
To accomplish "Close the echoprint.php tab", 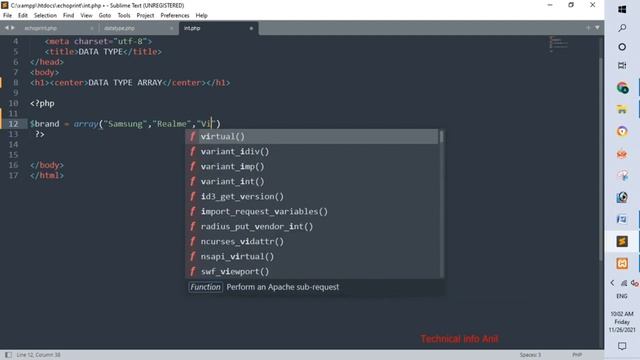I will coord(91,28).
